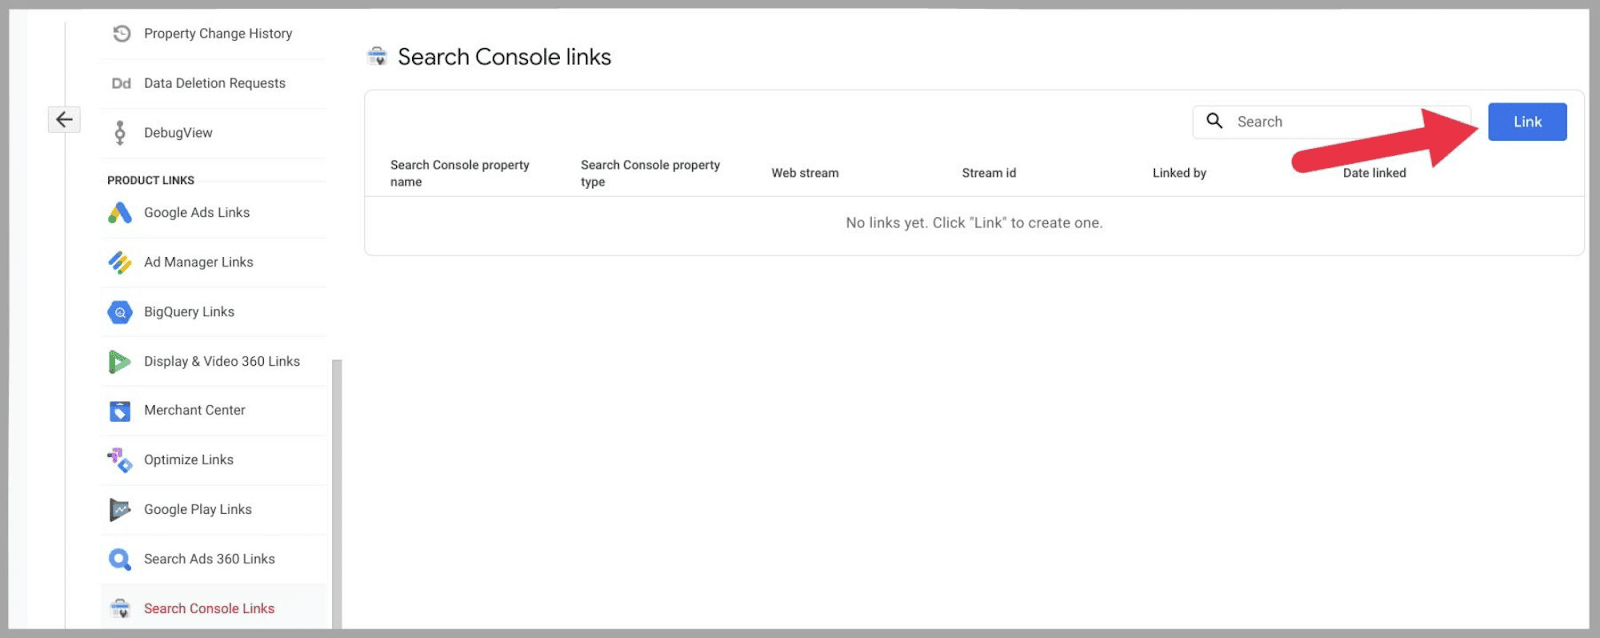Viewport: 1600px width, 638px height.
Task: Collapse sidebar with the back arrow
Action: click(64, 120)
